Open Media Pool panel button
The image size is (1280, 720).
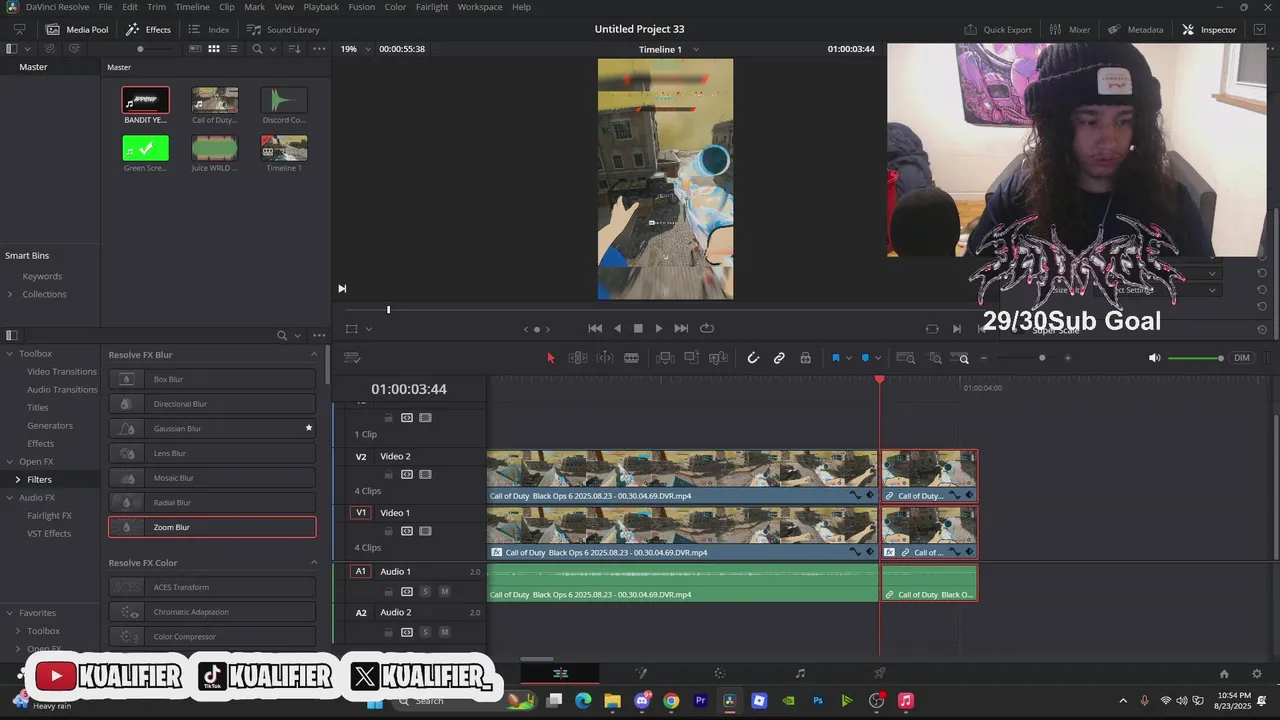click(77, 29)
